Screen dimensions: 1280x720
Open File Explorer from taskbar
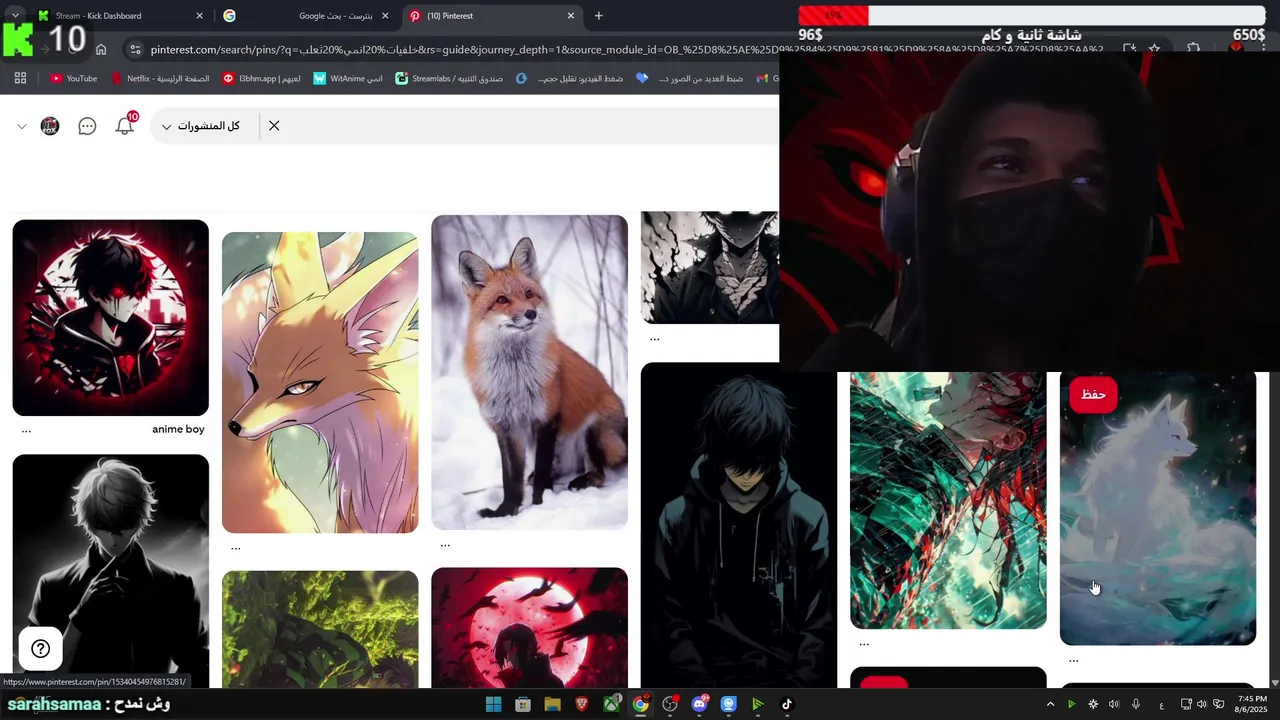coord(552,704)
